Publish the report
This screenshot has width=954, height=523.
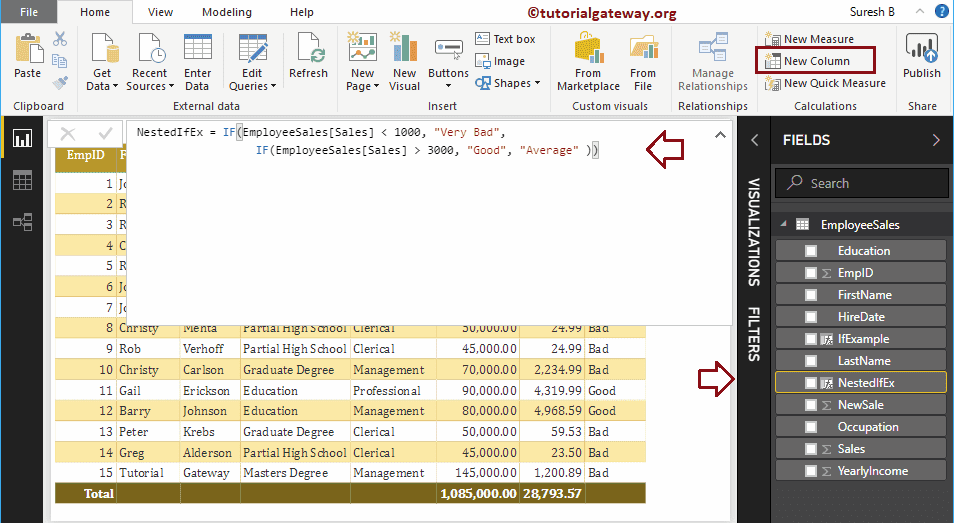click(922, 56)
